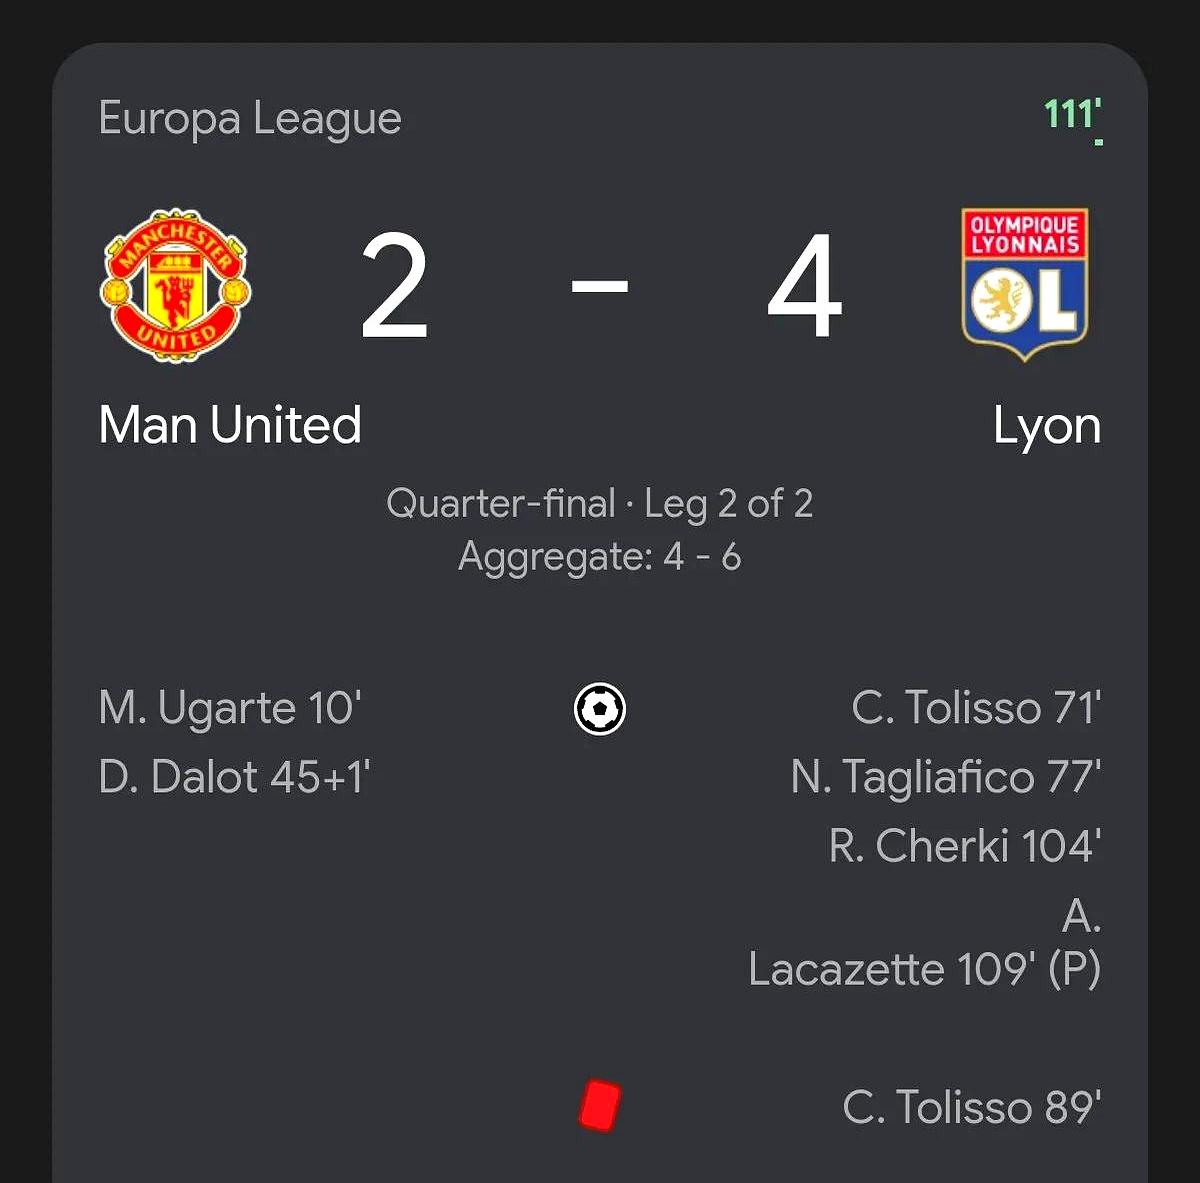
Task: Click Man United's score of 2
Action: click(x=395, y=287)
